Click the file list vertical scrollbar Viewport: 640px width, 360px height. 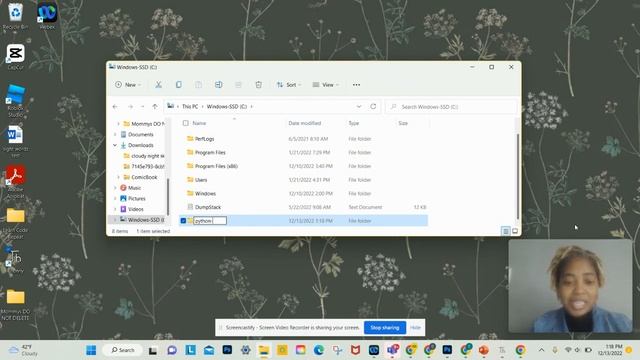518,176
